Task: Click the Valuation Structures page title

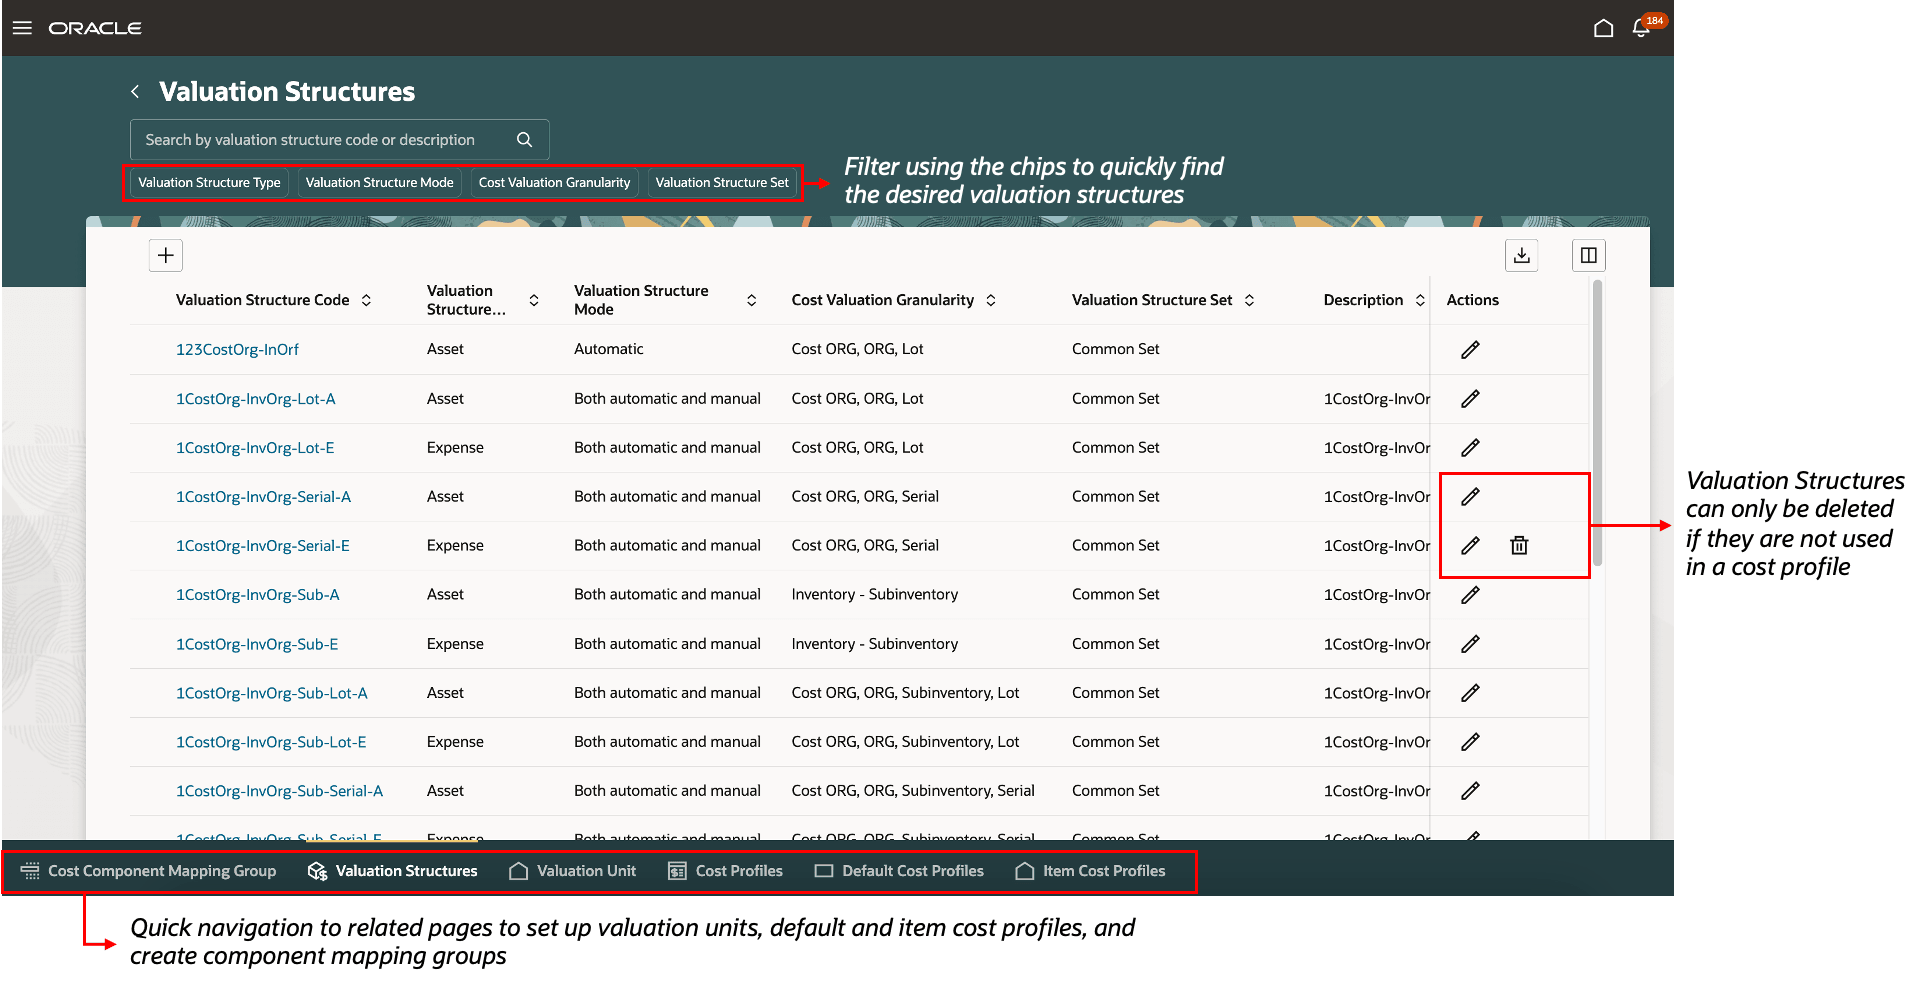Action: (x=287, y=92)
